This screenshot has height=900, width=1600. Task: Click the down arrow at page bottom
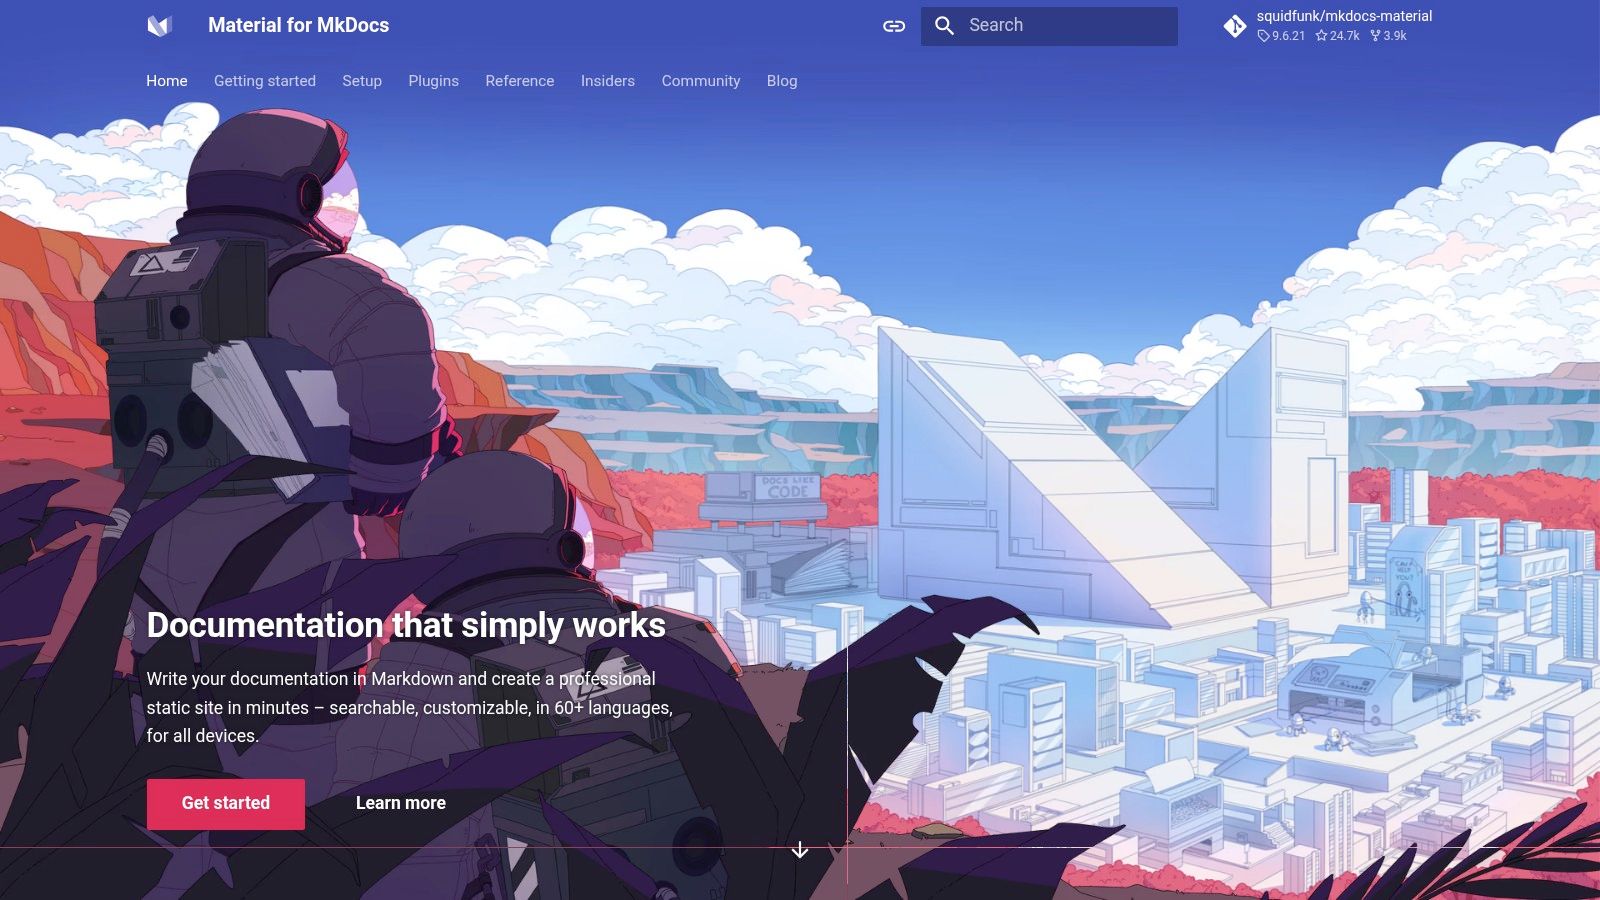tap(800, 850)
